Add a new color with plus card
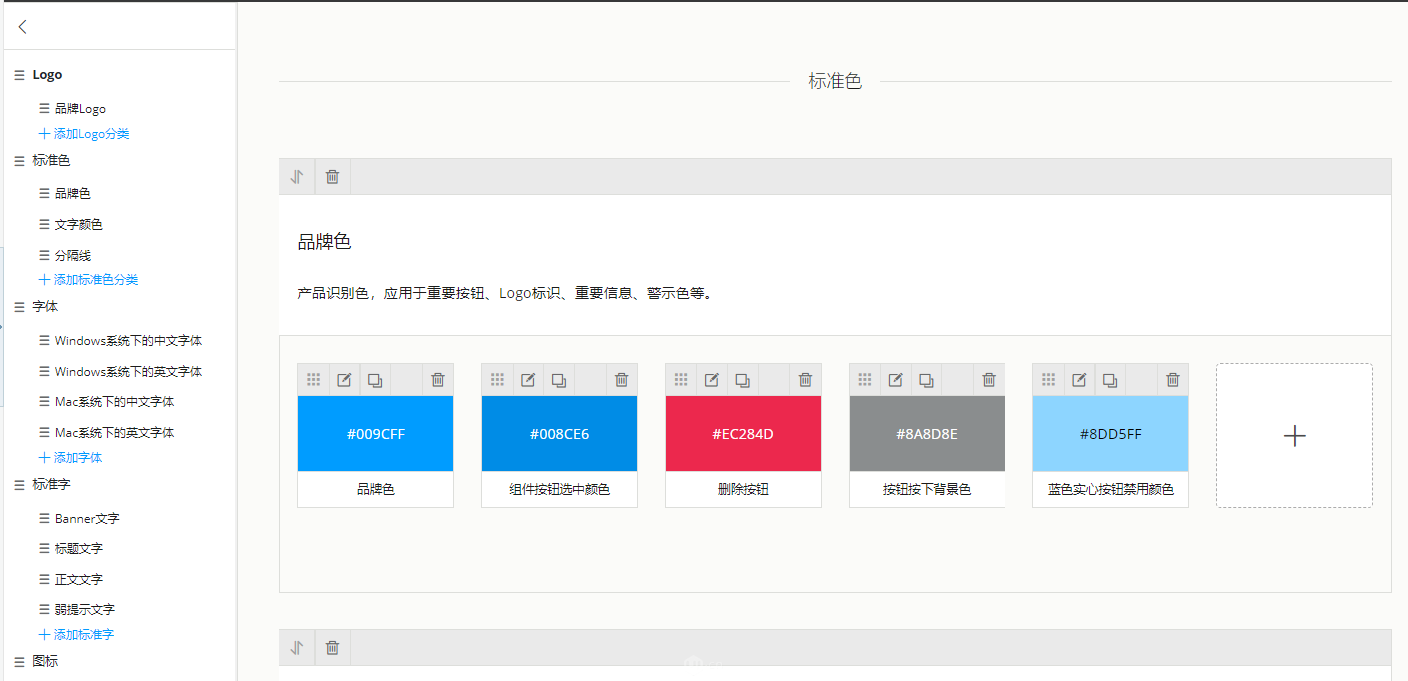1408x681 pixels. [x=1294, y=436]
